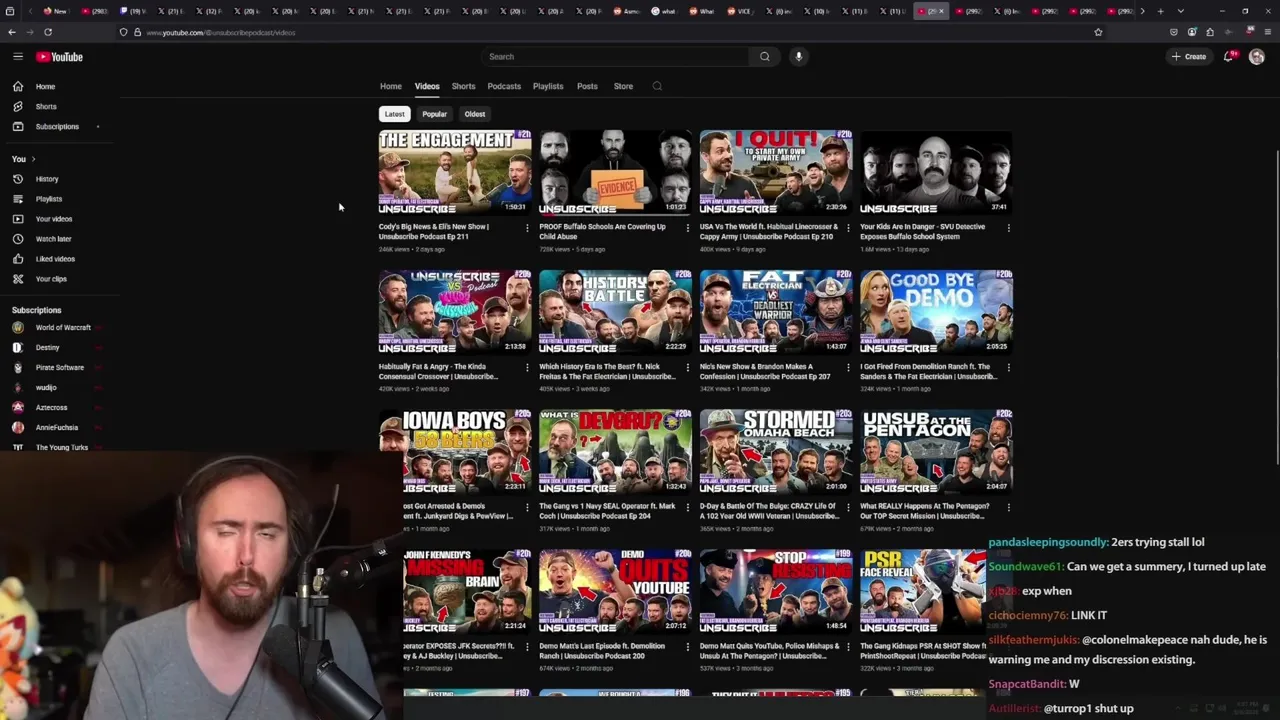Open the account avatar menu
The image size is (1280, 720).
(1257, 57)
